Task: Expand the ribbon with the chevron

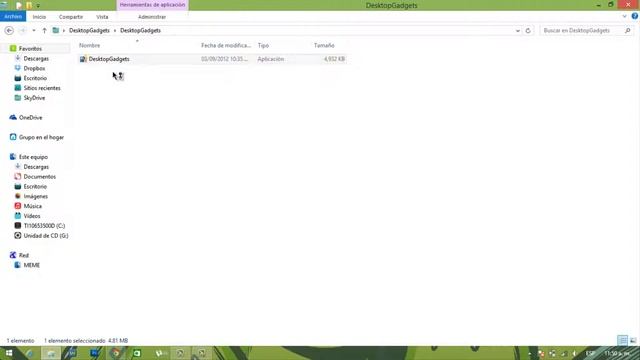Action: pos(624,17)
